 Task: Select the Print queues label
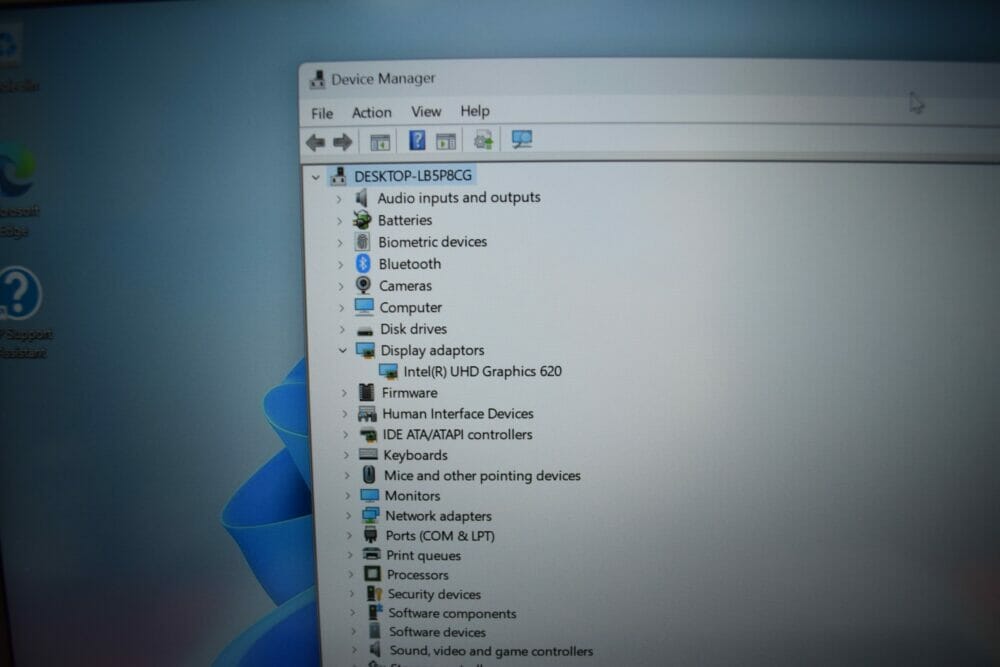pos(423,555)
